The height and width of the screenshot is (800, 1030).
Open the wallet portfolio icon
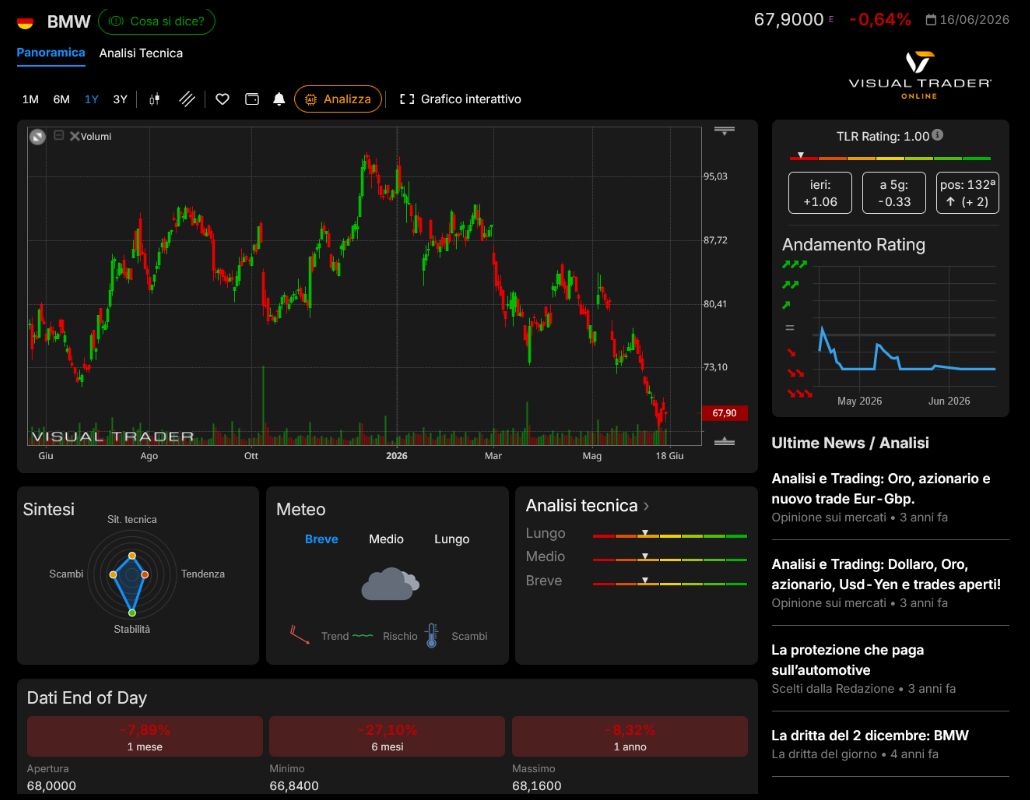tap(252, 99)
